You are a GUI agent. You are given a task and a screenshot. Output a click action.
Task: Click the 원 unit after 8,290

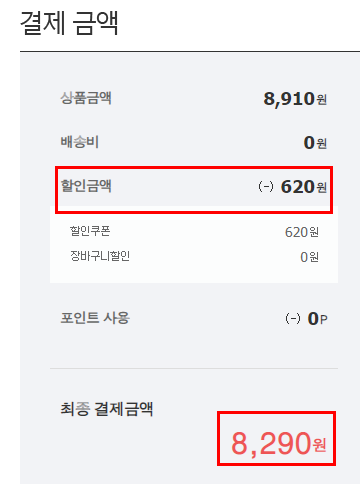click(319, 445)
